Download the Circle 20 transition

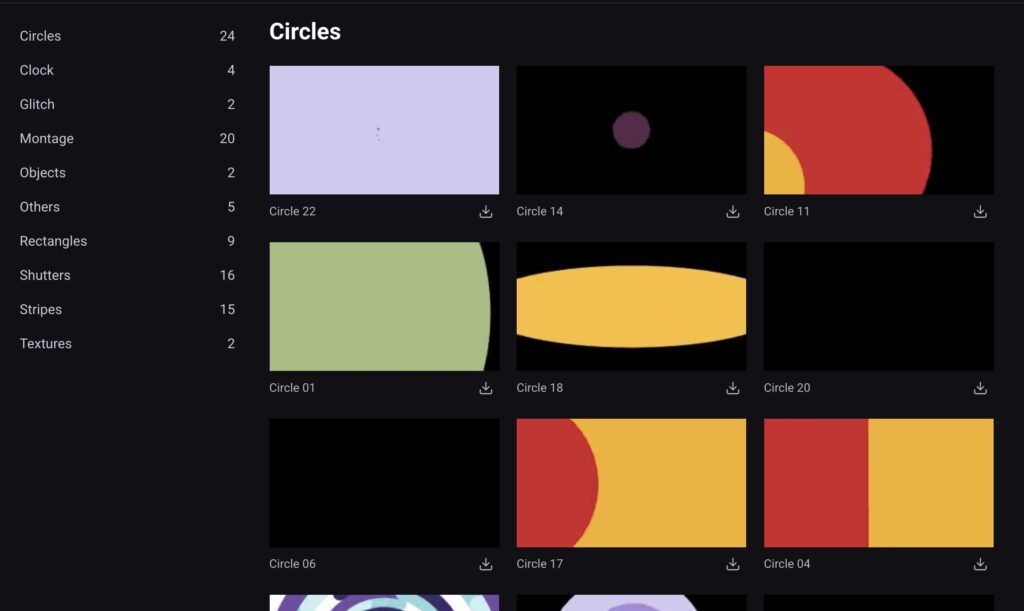click(980, 388)
